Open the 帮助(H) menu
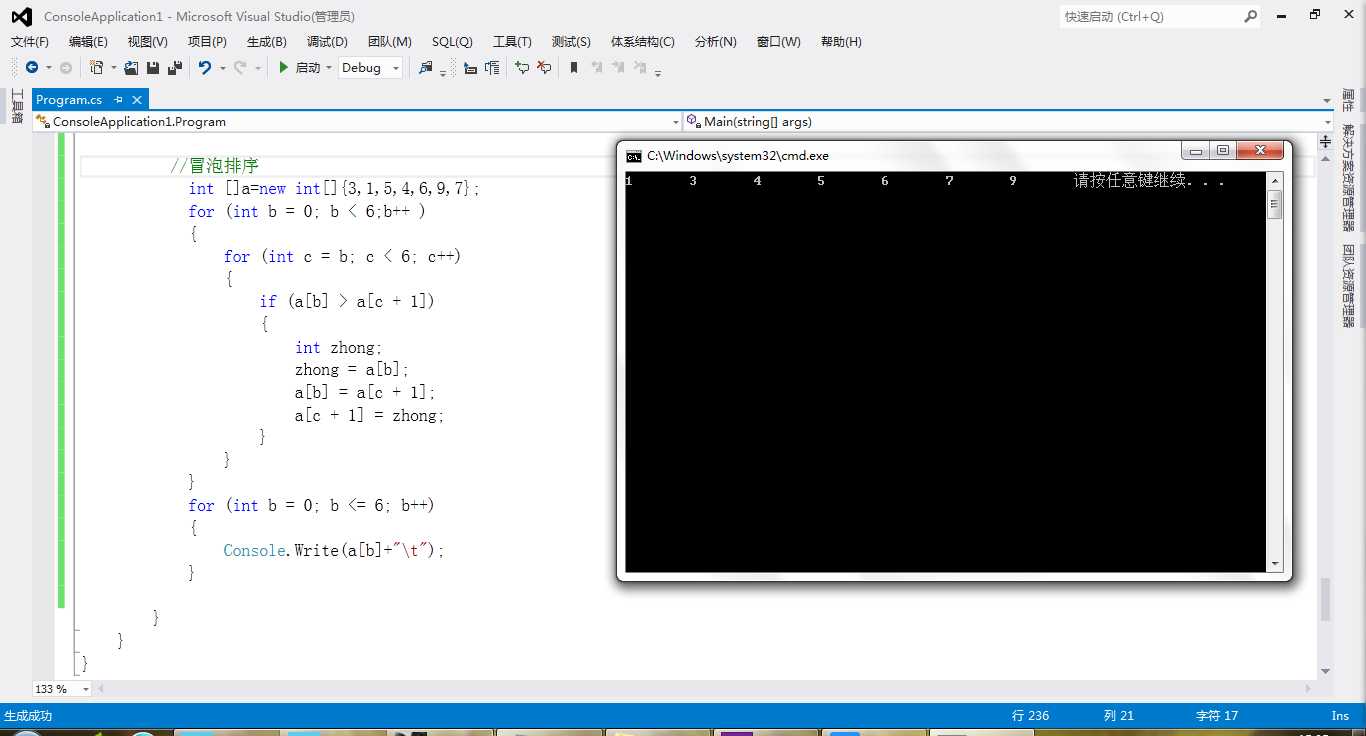Screen dimensions: 1366x736 841,41
